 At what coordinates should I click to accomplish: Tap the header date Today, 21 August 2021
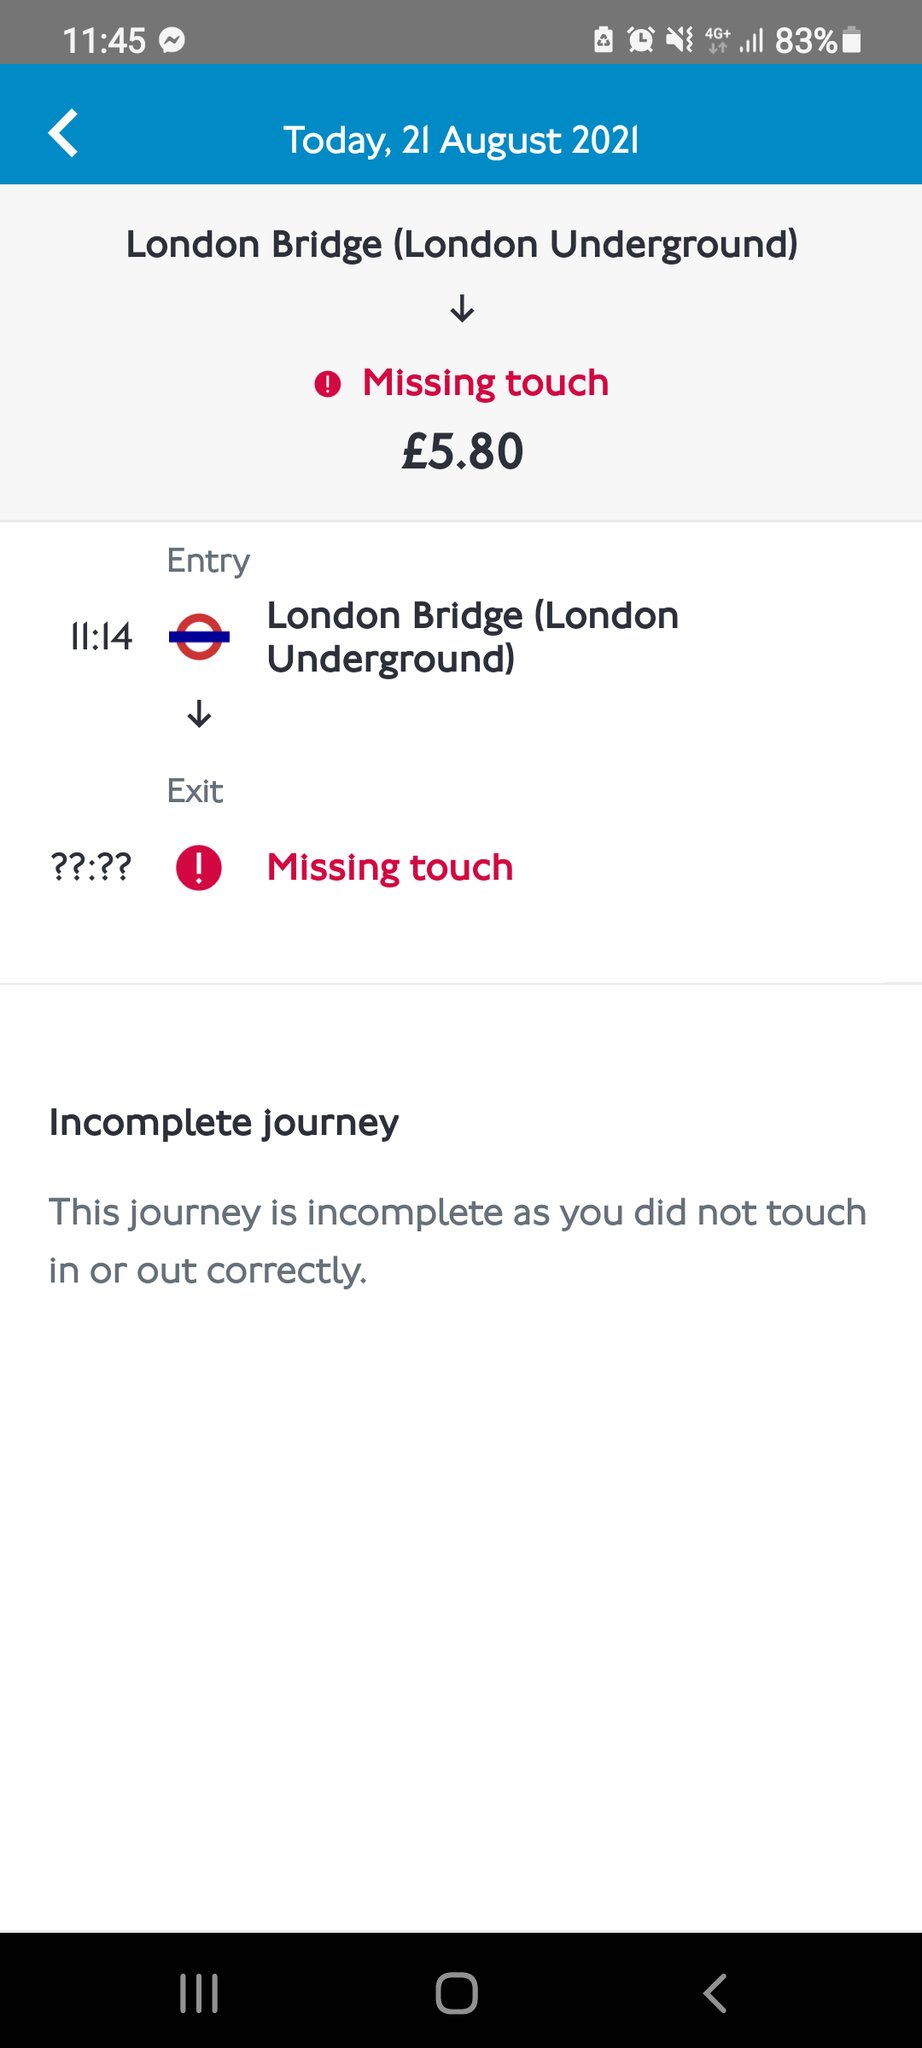461,140
